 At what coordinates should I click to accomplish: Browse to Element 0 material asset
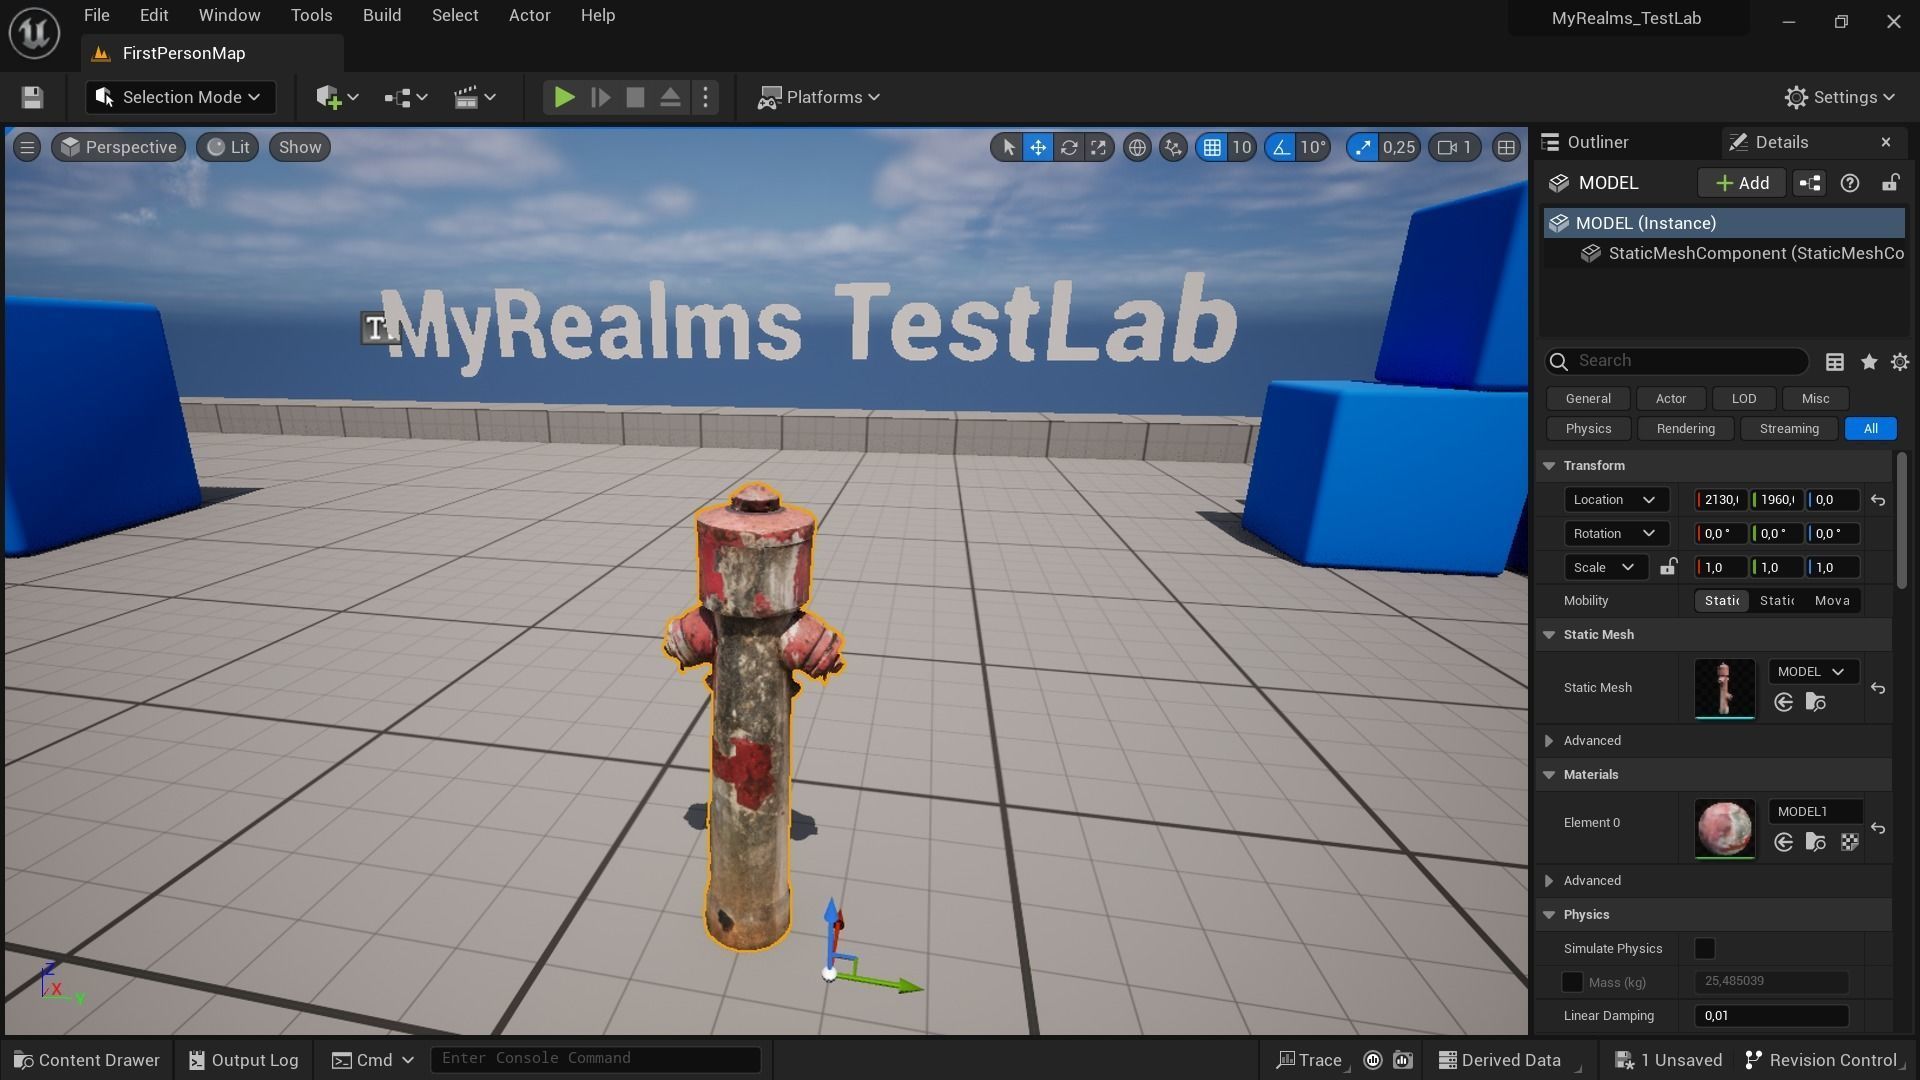[1816, 842]
